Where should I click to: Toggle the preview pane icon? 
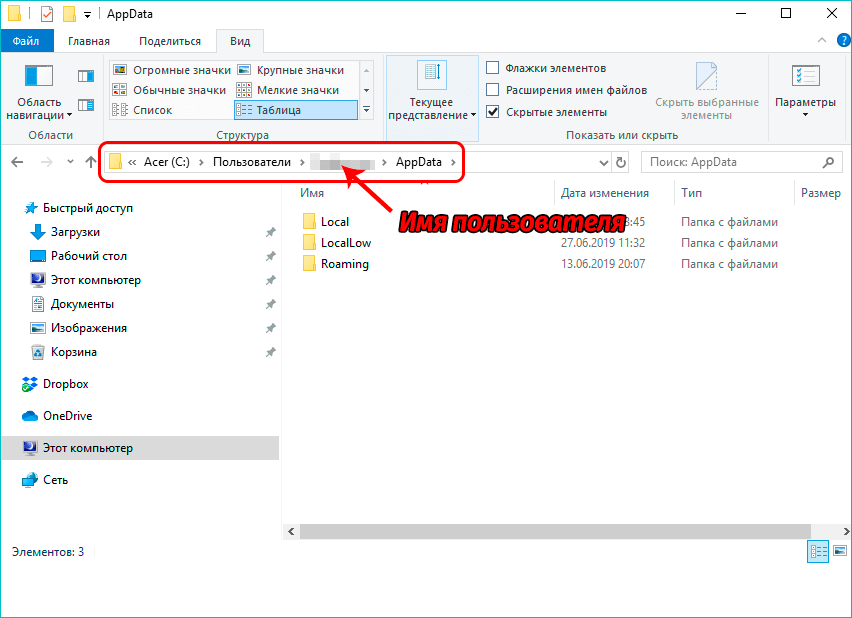[x=86, y=76]
